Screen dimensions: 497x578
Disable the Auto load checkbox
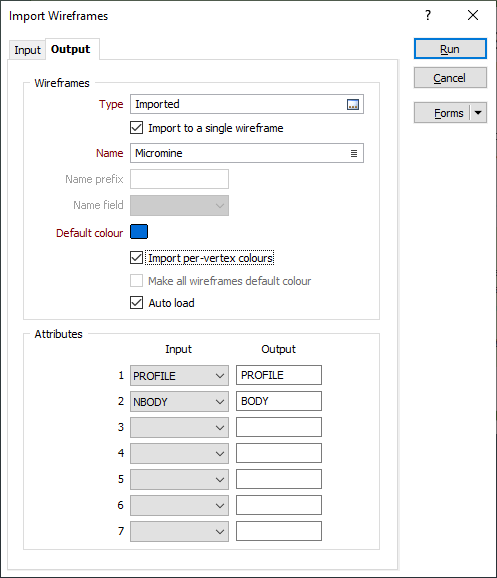point(136,303)
